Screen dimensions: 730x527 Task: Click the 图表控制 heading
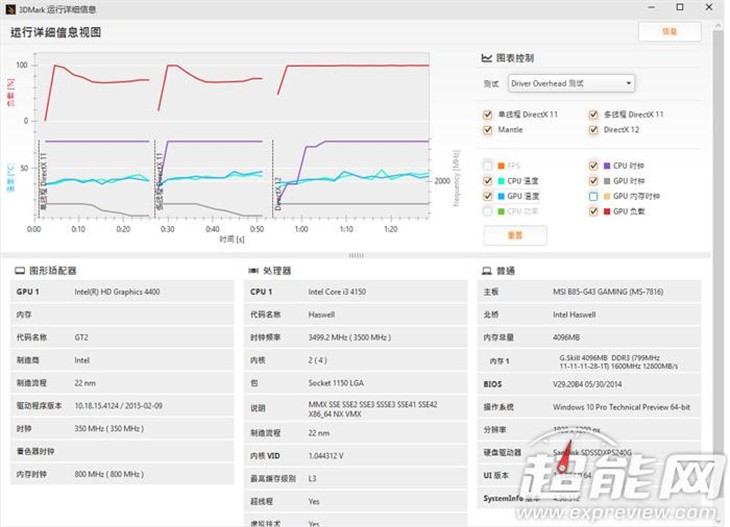click(x=515, y=58)
